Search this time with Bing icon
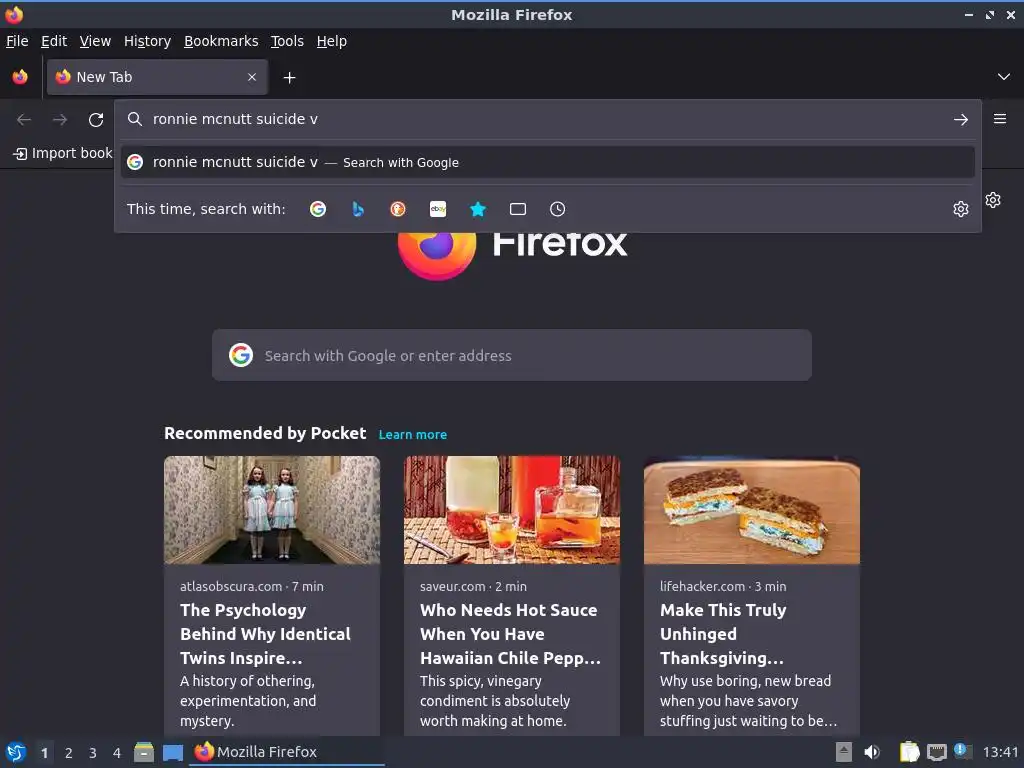1024x768 pixels. 358,209
